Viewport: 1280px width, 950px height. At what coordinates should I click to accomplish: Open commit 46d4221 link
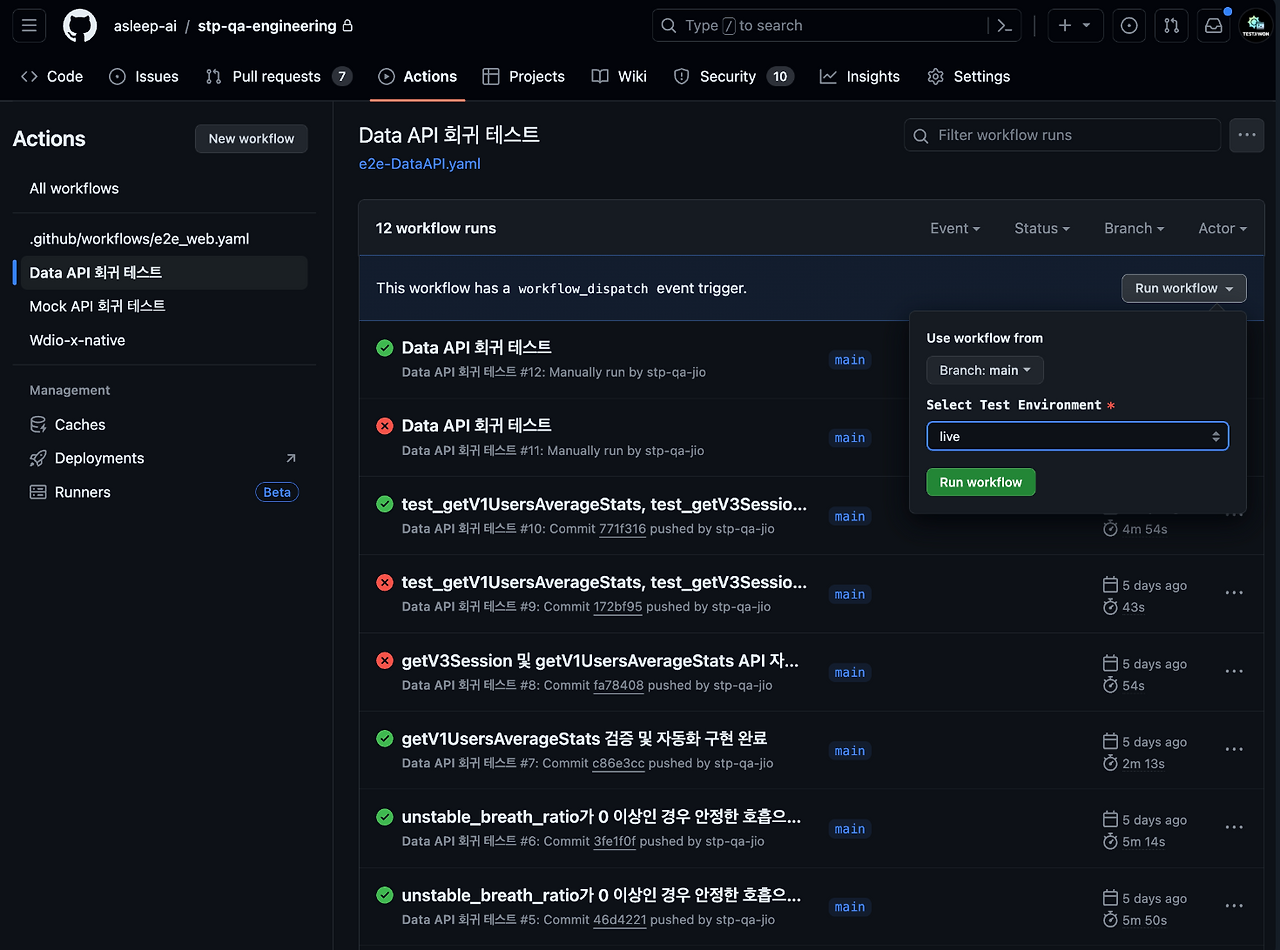(x=622, y=920)
